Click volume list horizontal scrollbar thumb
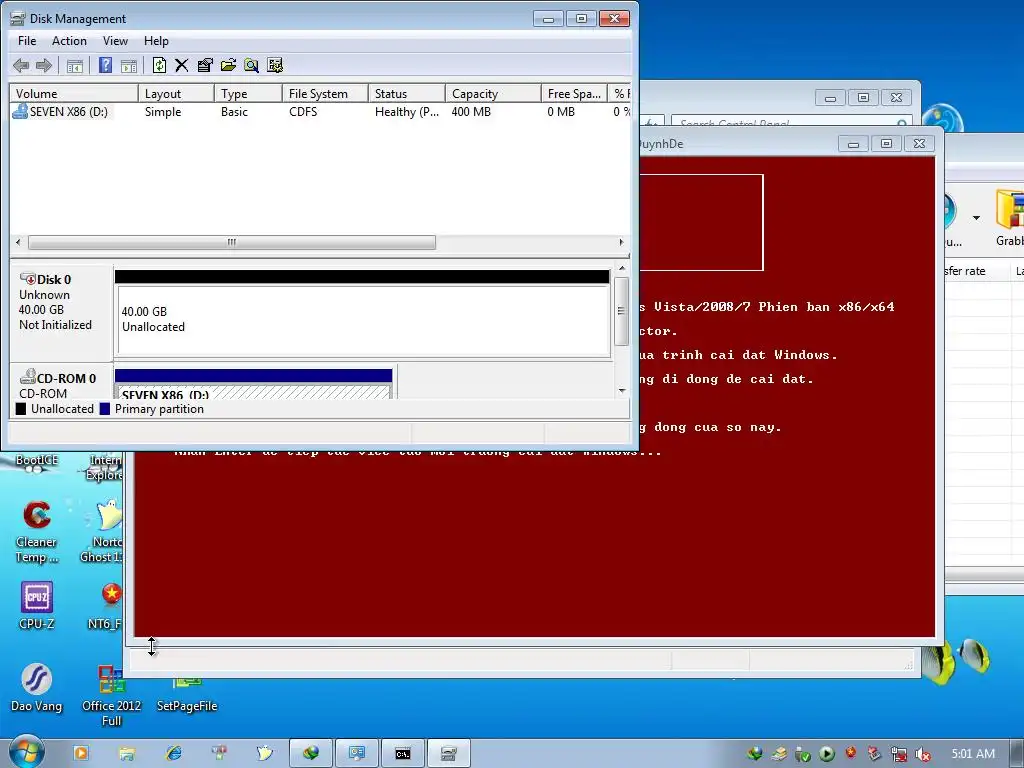Image resolution: width=1024 pixels, height=768 pixels. 232,242
